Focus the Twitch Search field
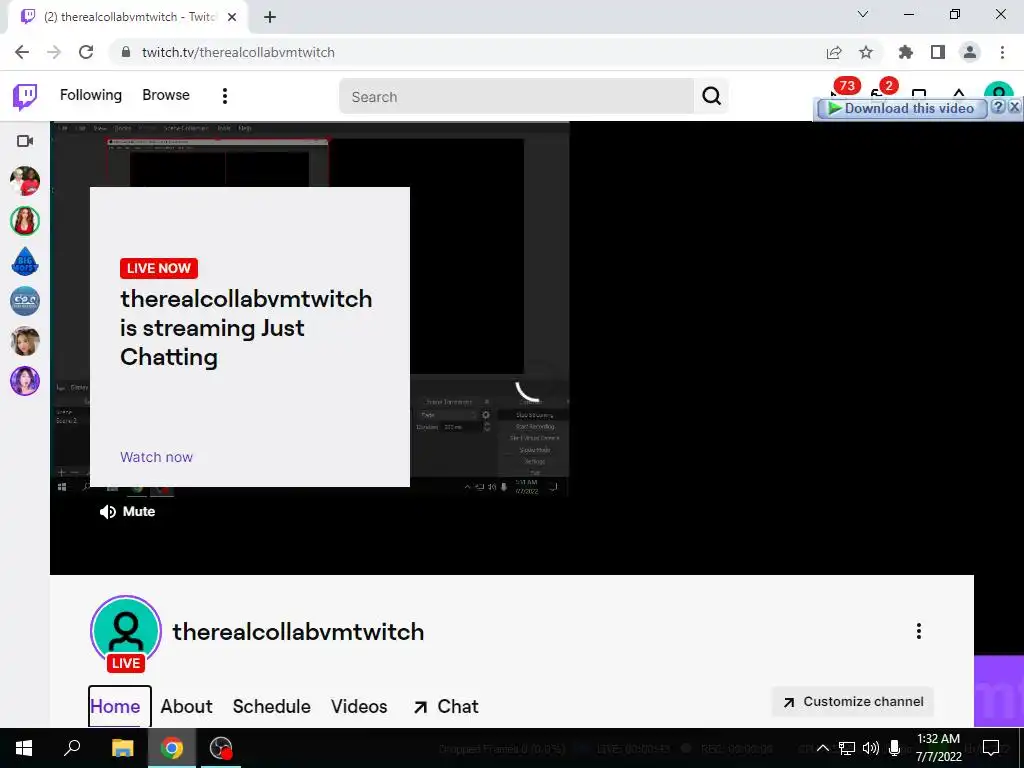 517,97
